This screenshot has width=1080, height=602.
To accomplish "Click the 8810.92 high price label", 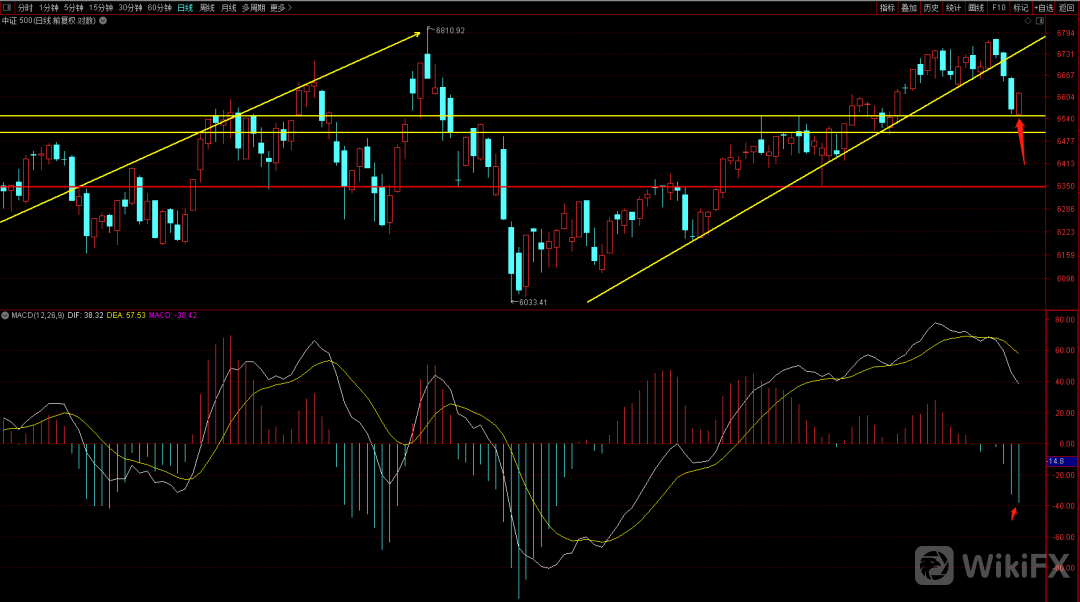I will (450, 31).
